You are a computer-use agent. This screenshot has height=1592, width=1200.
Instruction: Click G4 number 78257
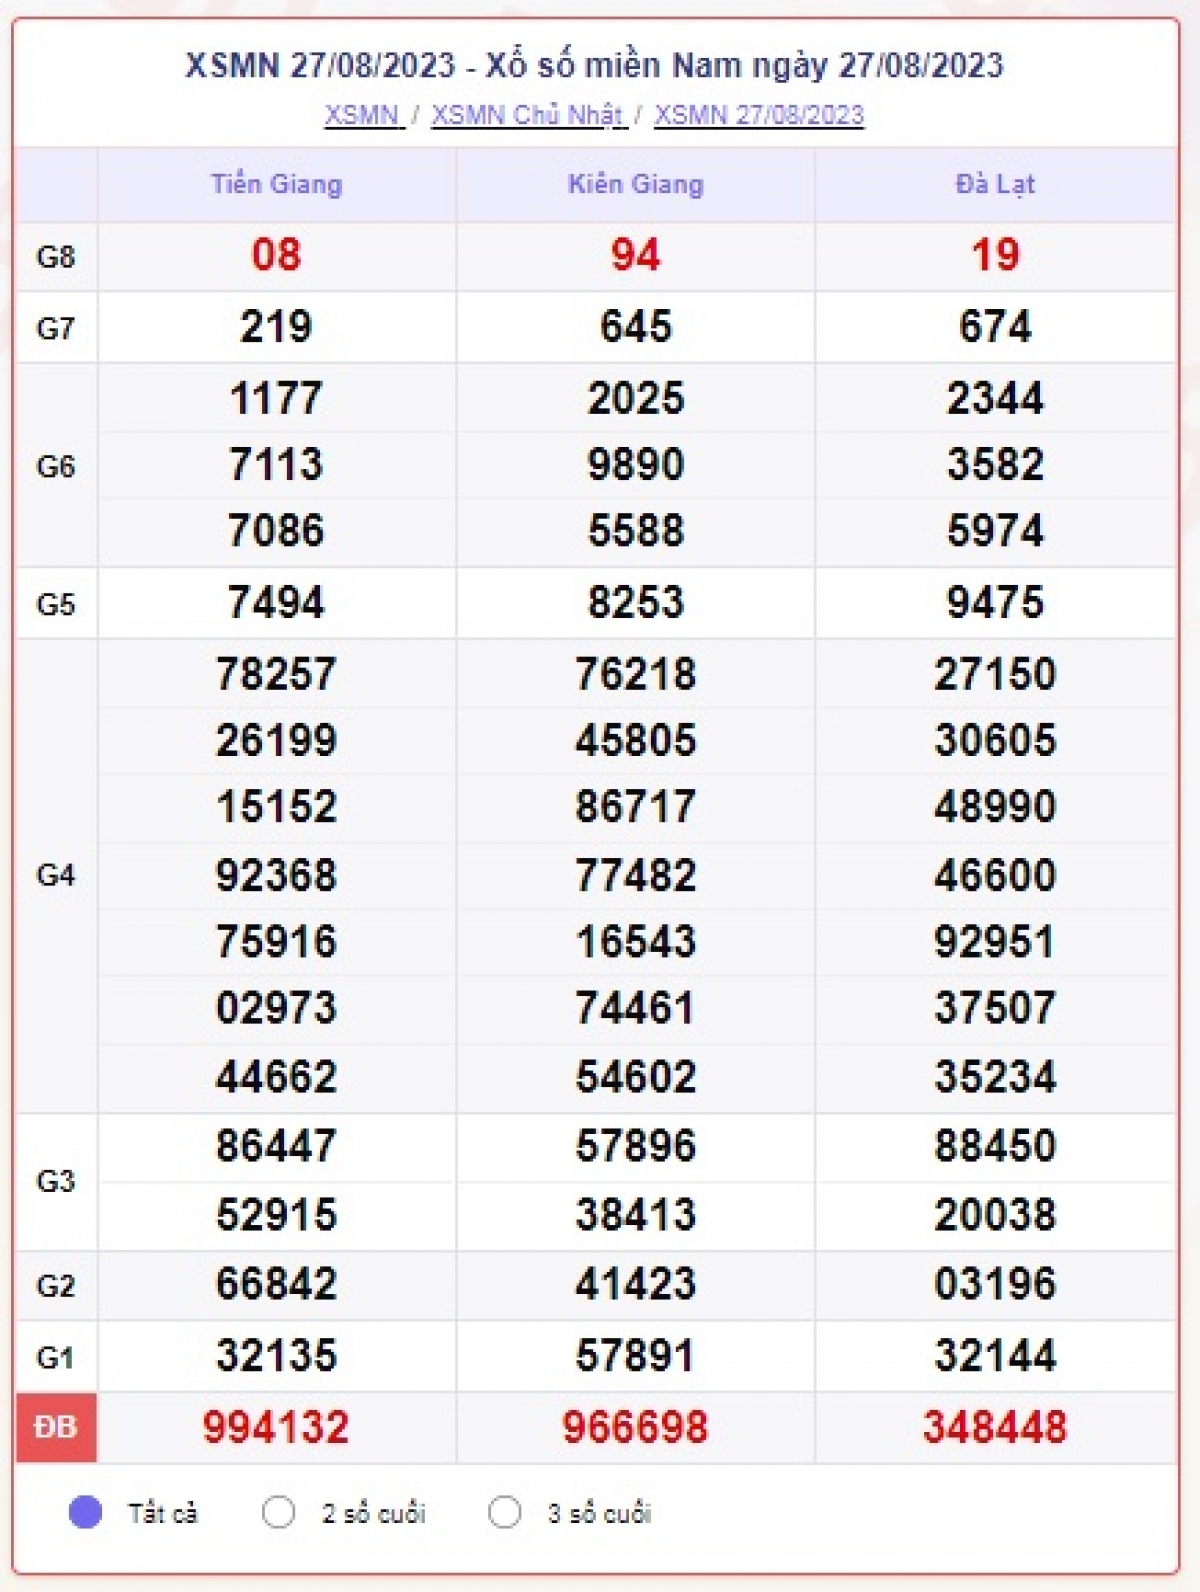pos(276,674)
